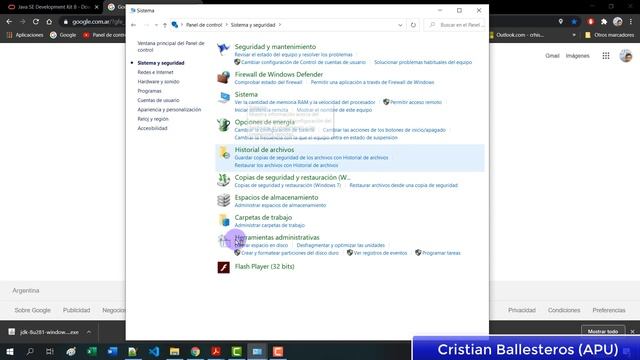Open recent locations dropdown arrow in Control Panel
This screenshot has height=360, width=640.
156,25
